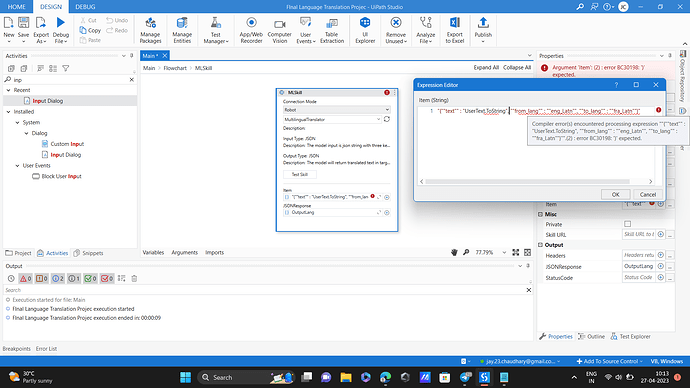The image size is (690, 388).
Task: Toggle warnings filter in Output panel
Action: 42,278
